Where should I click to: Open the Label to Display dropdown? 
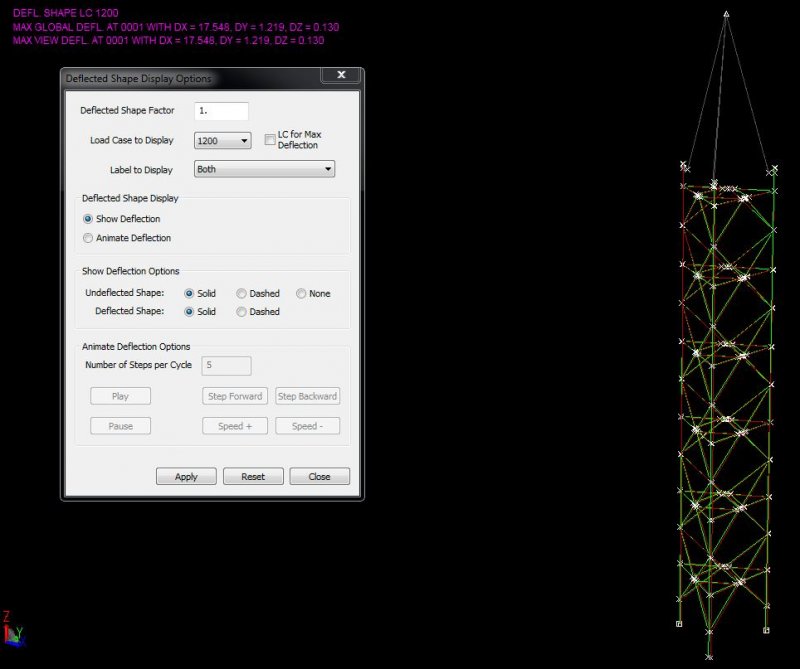(x=264, y=169)
